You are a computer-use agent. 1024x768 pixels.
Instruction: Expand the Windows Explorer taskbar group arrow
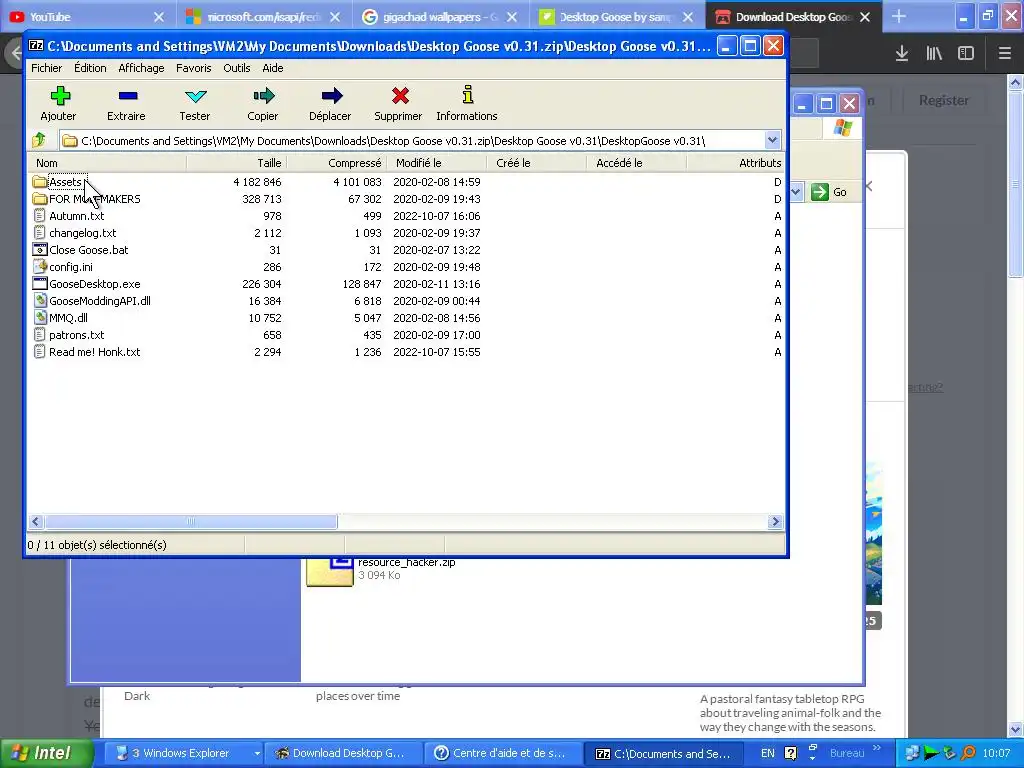click(x=257, y=753)
